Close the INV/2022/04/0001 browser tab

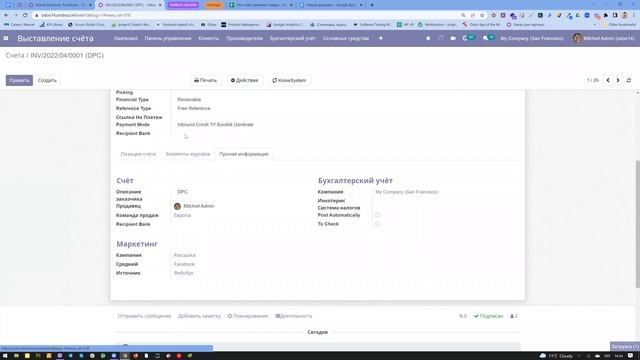tap(160, 5)
